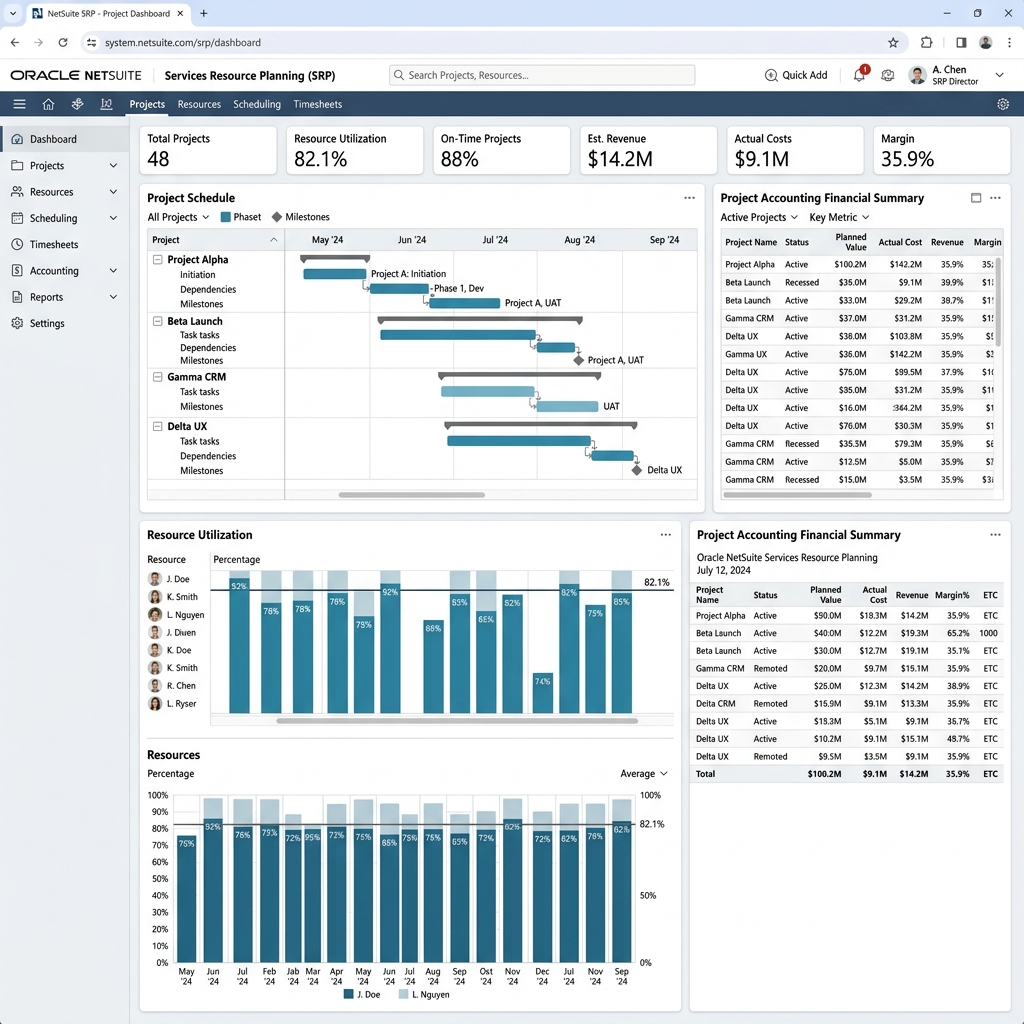1024x1024 pixels.
Task: Switch to the Timesheets top tab
Action: pyautogui.click(x=317, y=104)
